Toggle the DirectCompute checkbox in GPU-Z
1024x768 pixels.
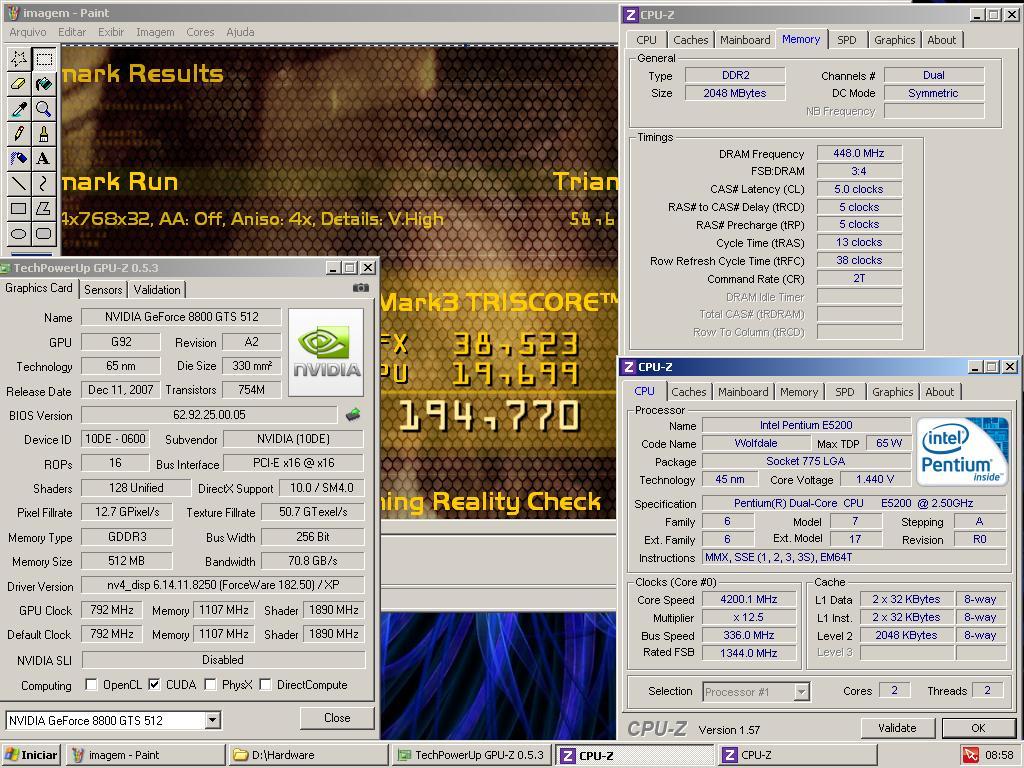click(265, 684)
